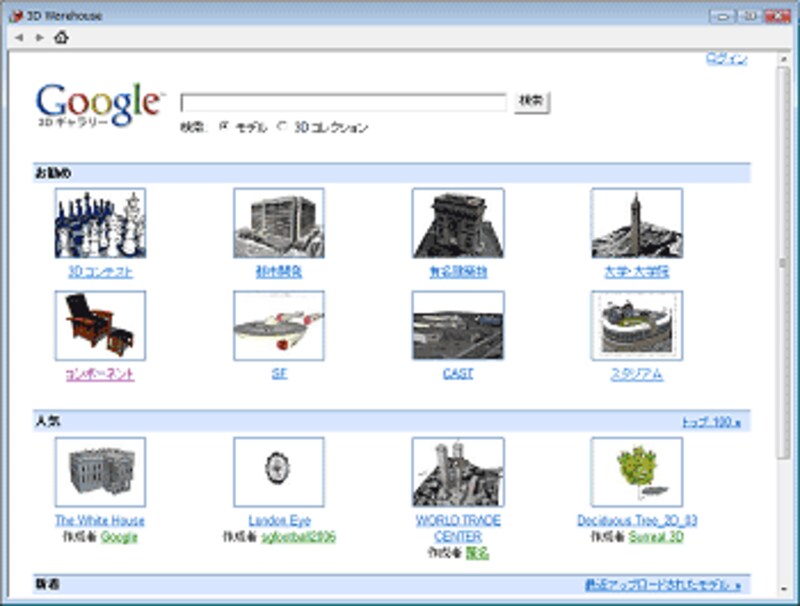This screenshot has height=606, width=800.
Task: Open the office building thumbnail
Action: (x=279, y=223)
